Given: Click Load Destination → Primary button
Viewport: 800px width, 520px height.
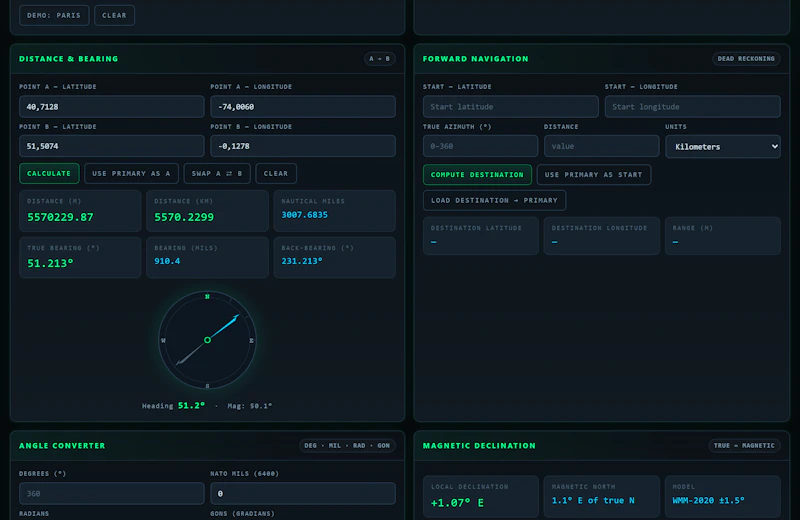Looking at the screenshot, I should pos(494,201).
